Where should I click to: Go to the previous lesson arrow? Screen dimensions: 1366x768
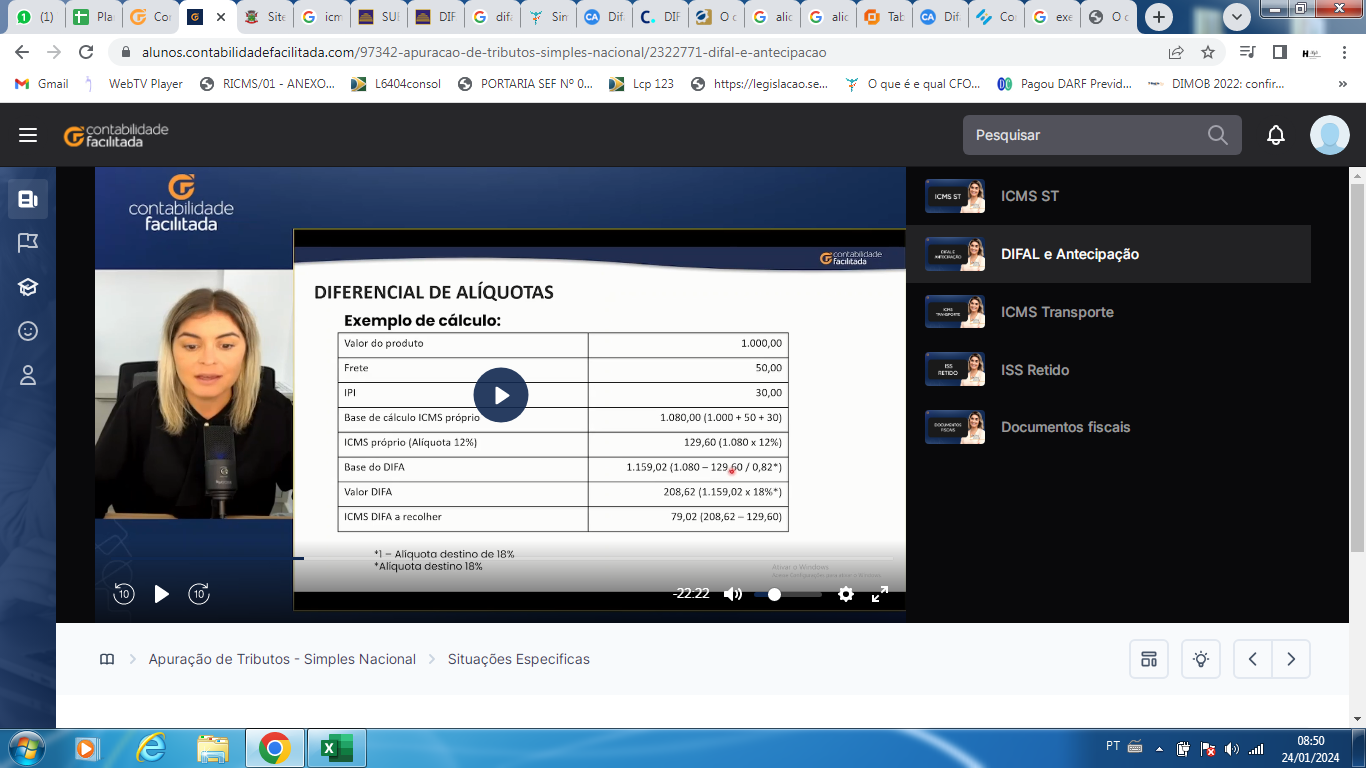[x=1253, y=659]
